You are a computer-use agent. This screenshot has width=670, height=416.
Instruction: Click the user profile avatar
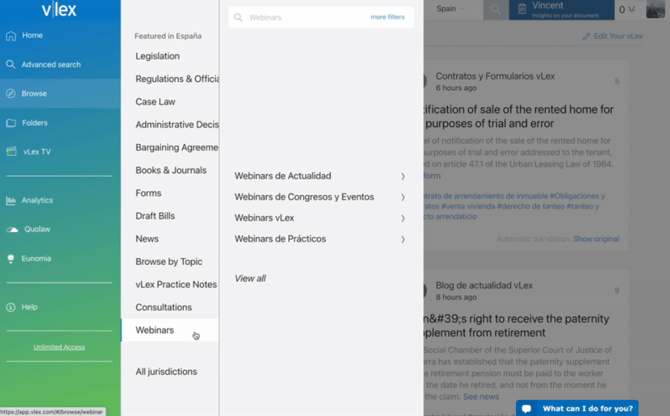(655, 9)
